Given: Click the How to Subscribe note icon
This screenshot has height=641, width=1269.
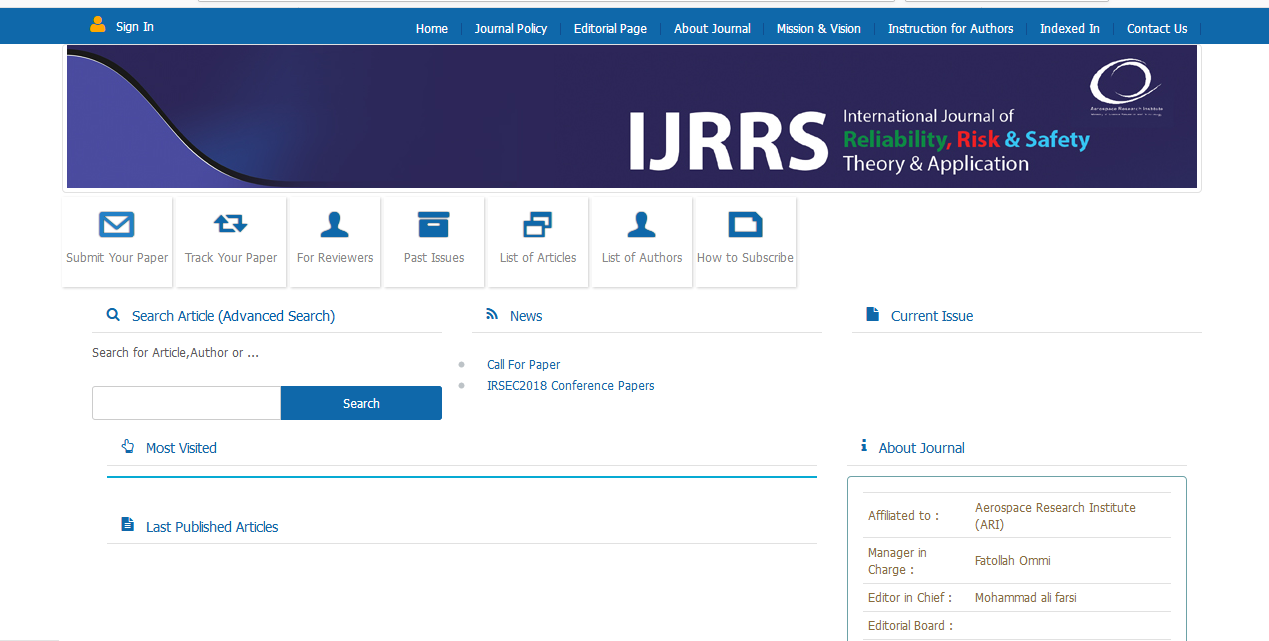Looking at the screenshot, I should point(745,224).
